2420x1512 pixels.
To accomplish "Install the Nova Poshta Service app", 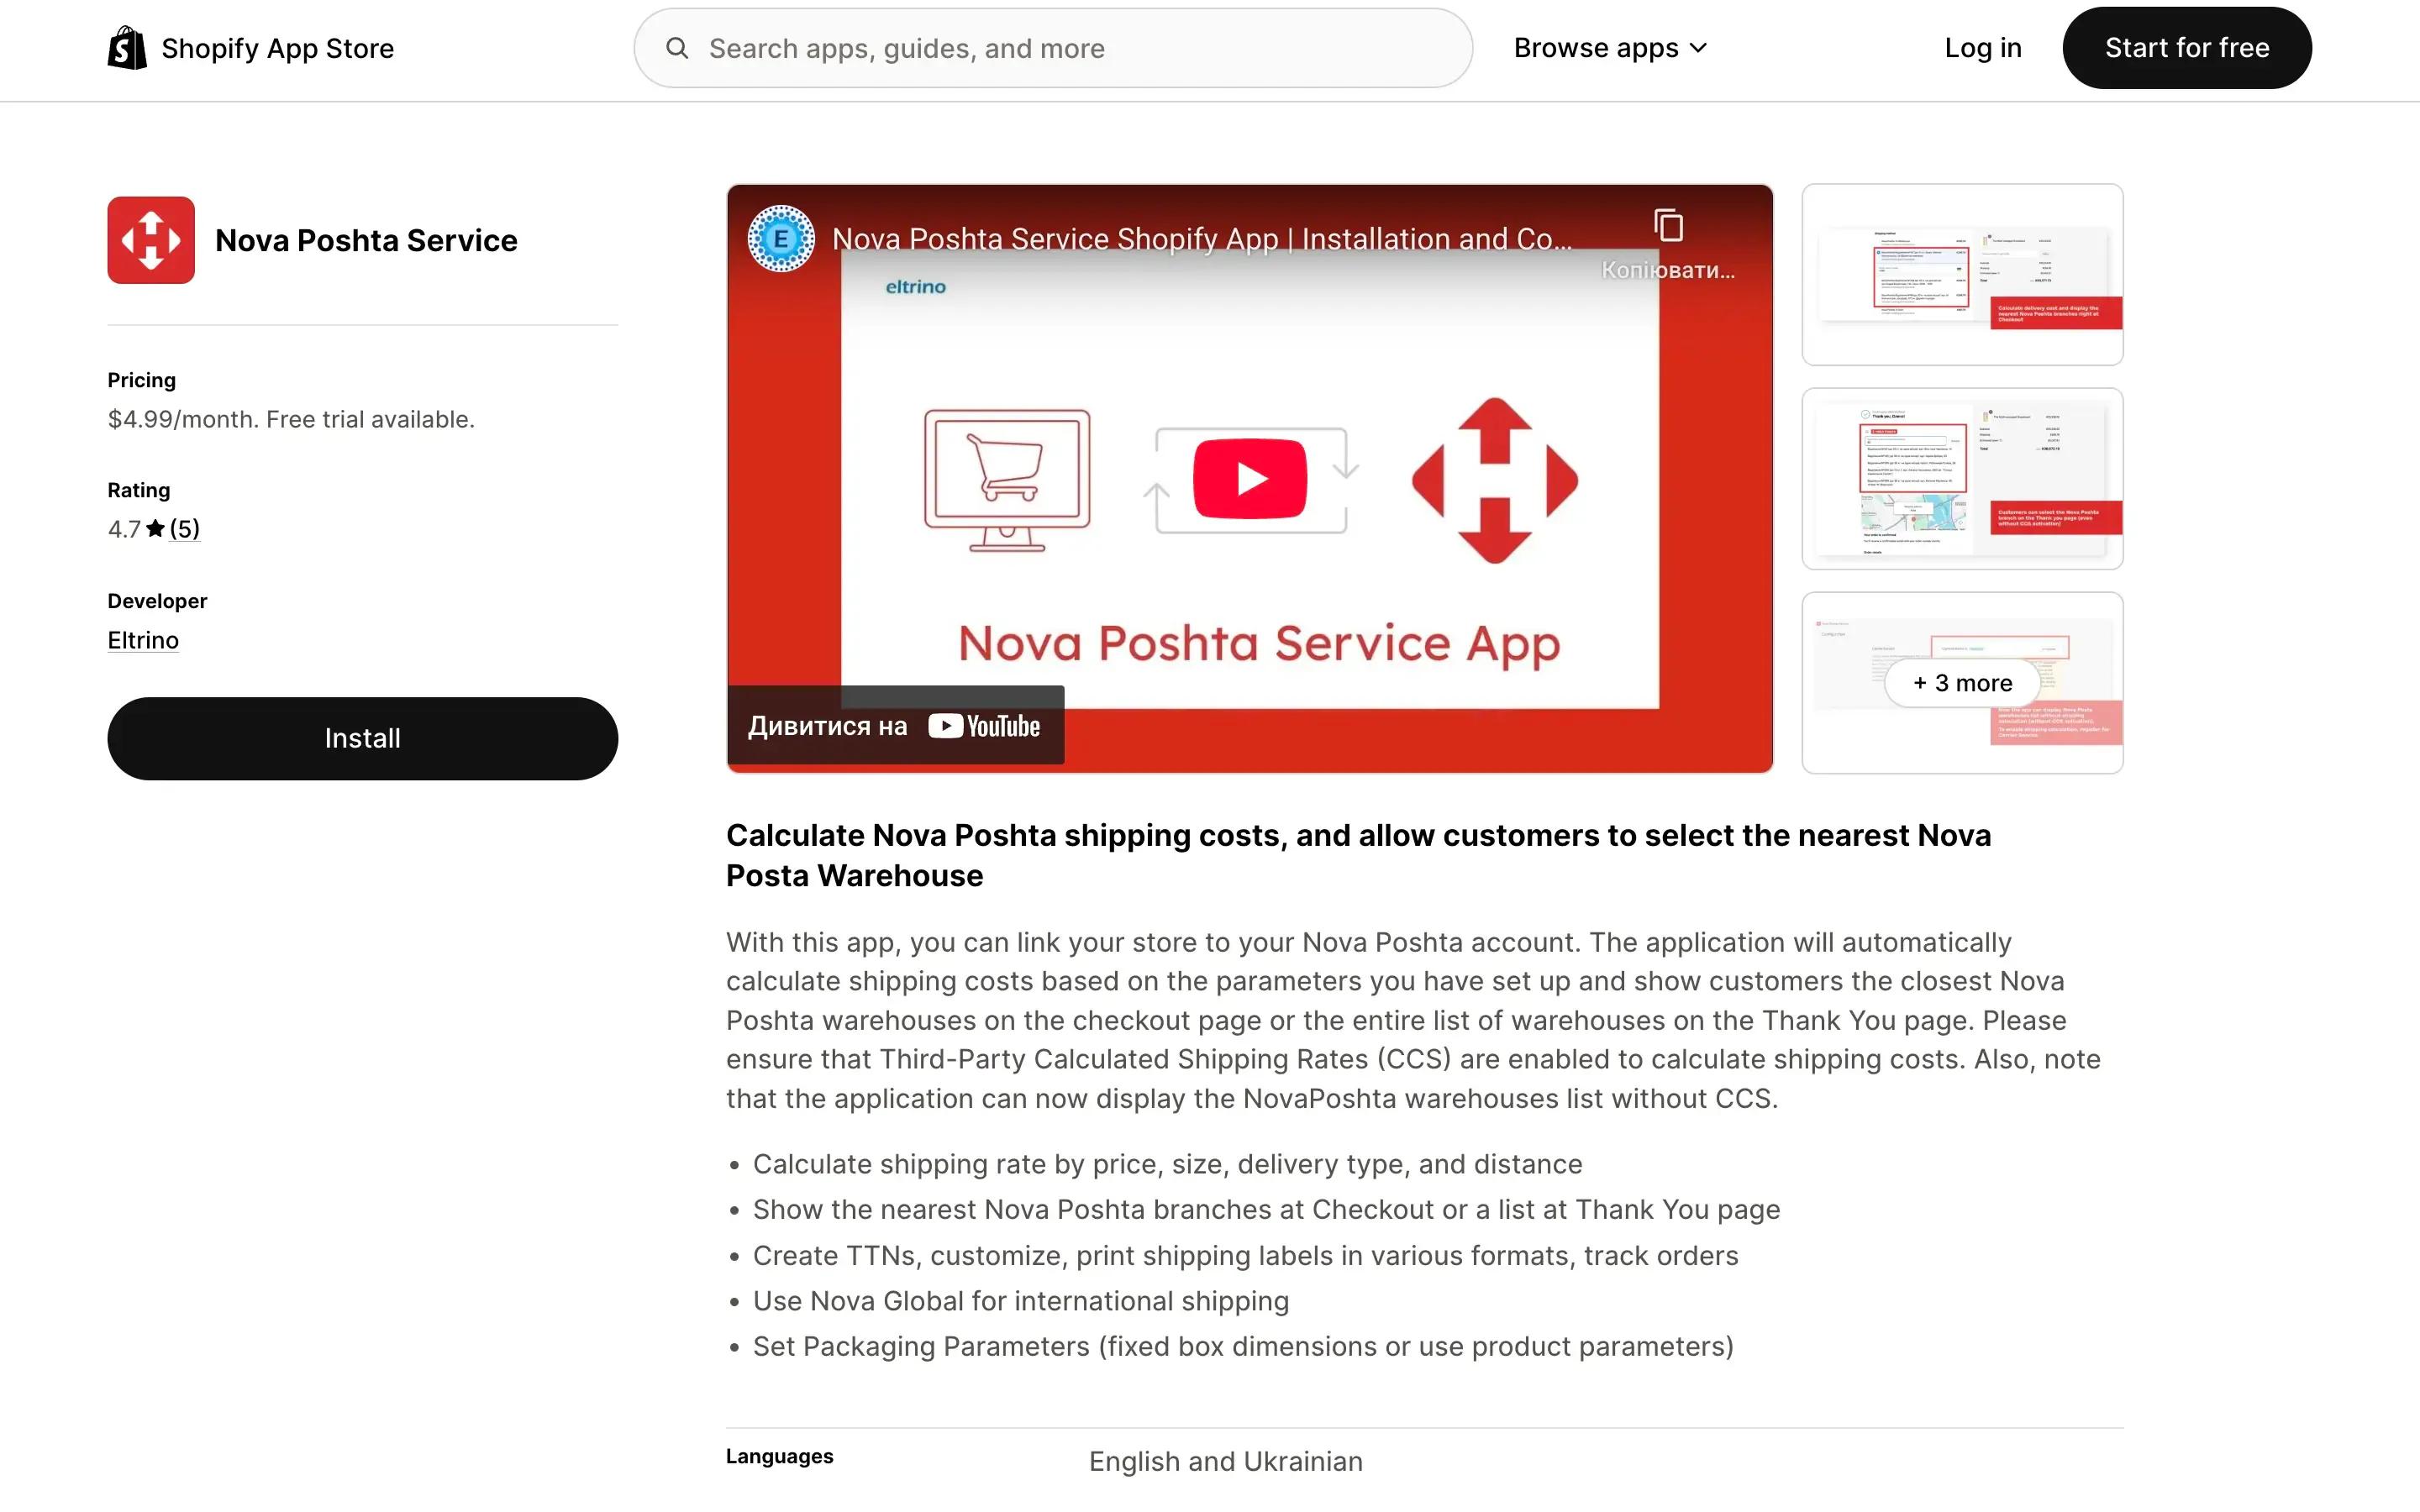I will point(362,738).
